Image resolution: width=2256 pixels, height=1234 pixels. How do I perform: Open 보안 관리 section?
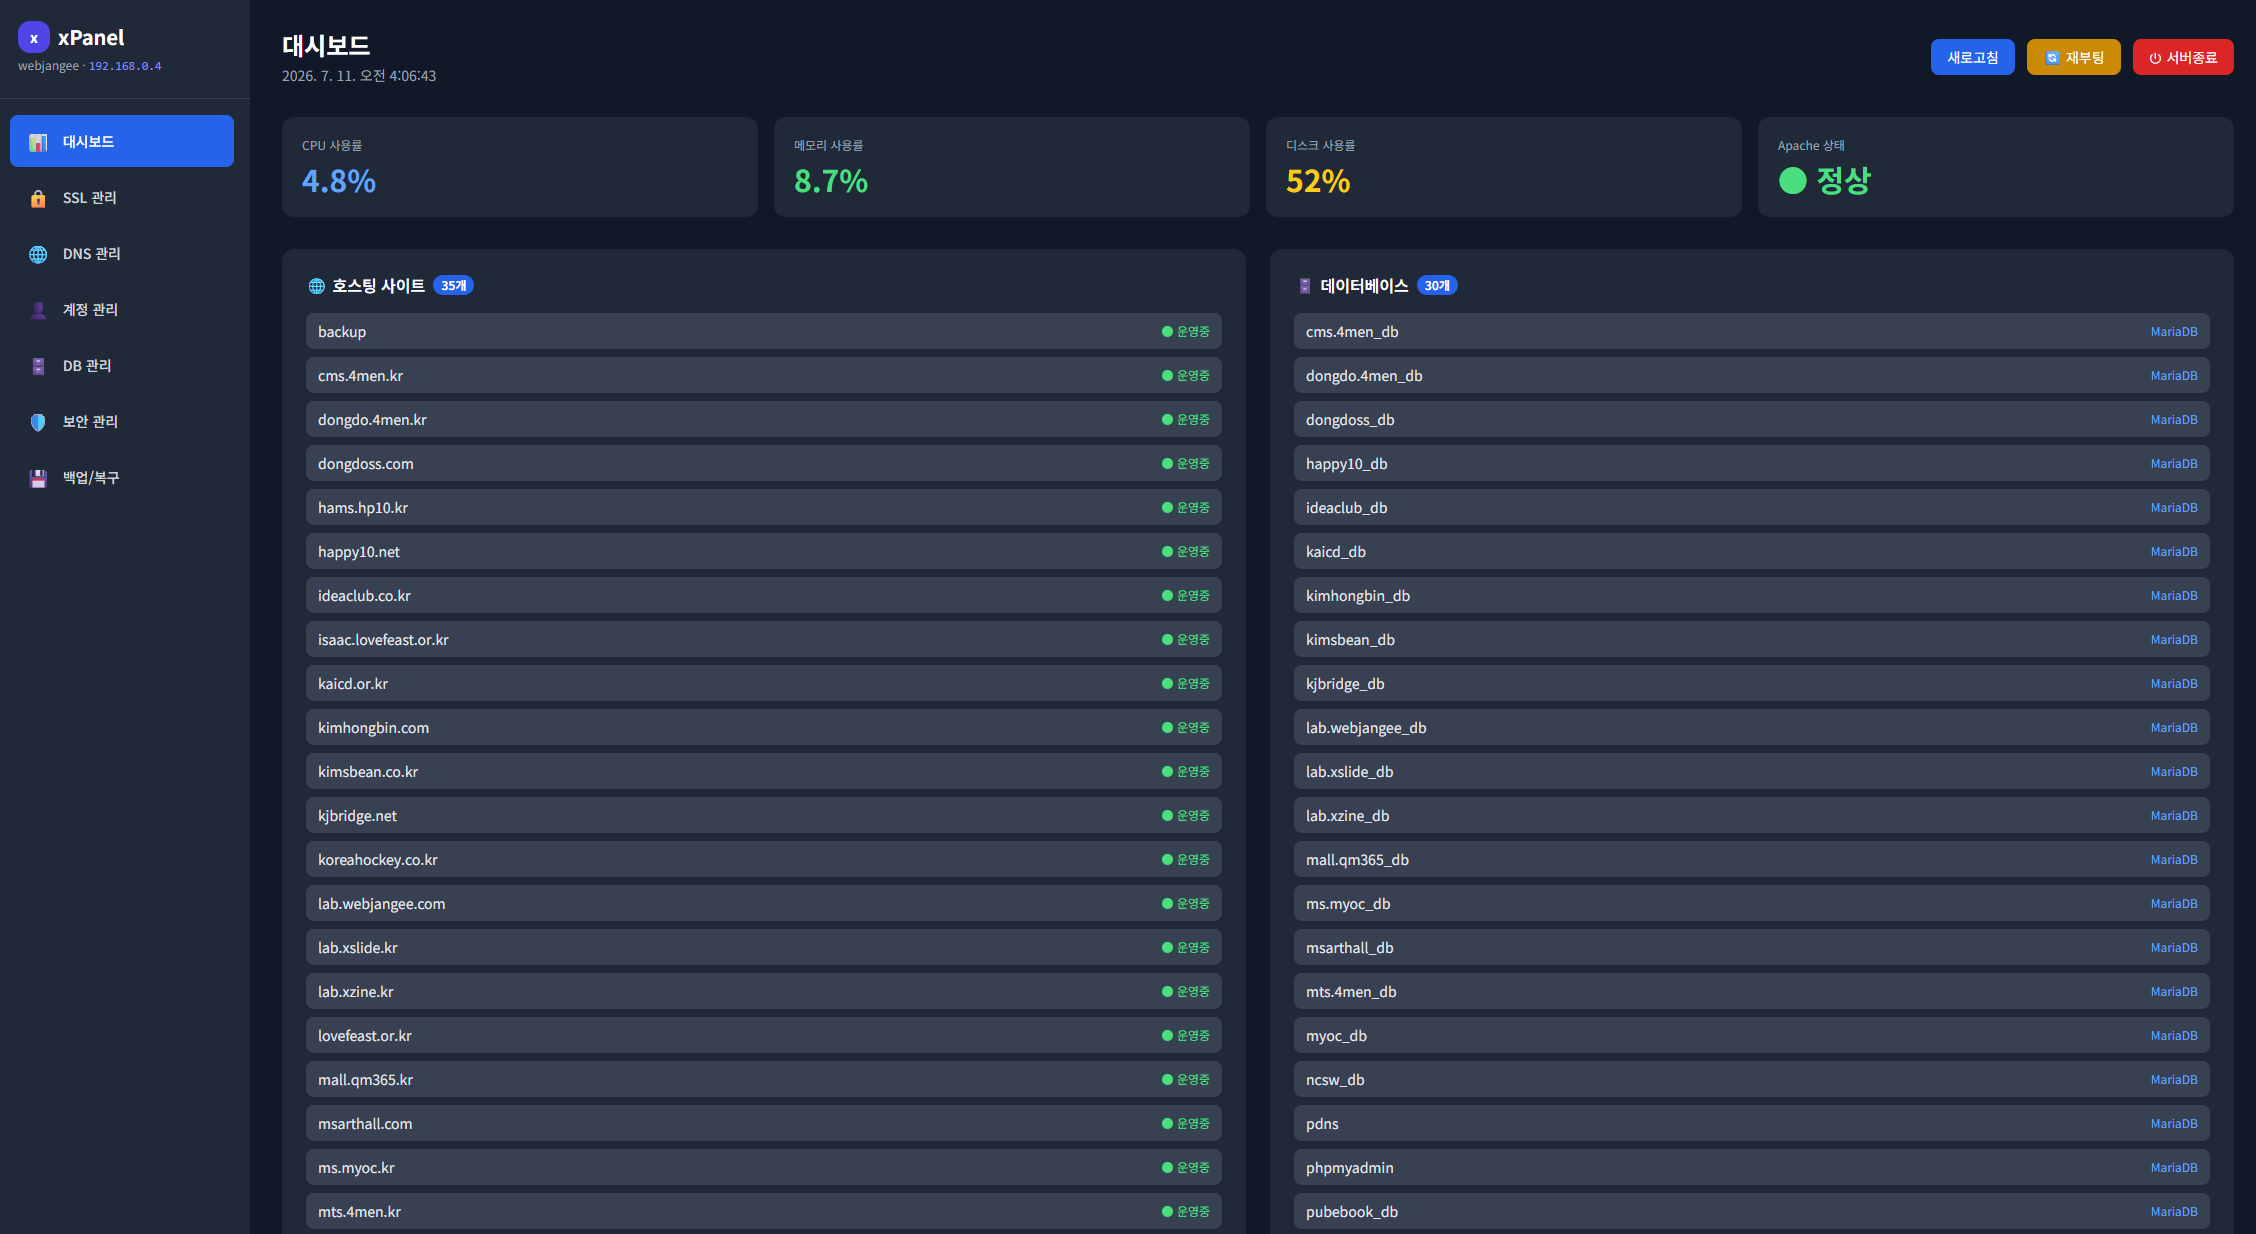pos(122,421)
